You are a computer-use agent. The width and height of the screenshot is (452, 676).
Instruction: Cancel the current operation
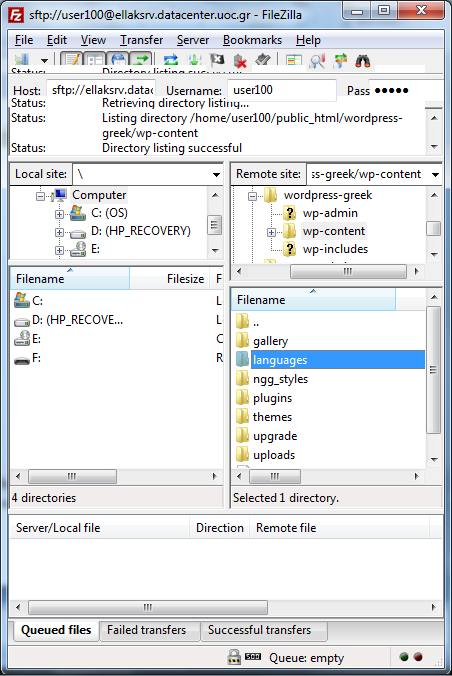coord(217,60)
